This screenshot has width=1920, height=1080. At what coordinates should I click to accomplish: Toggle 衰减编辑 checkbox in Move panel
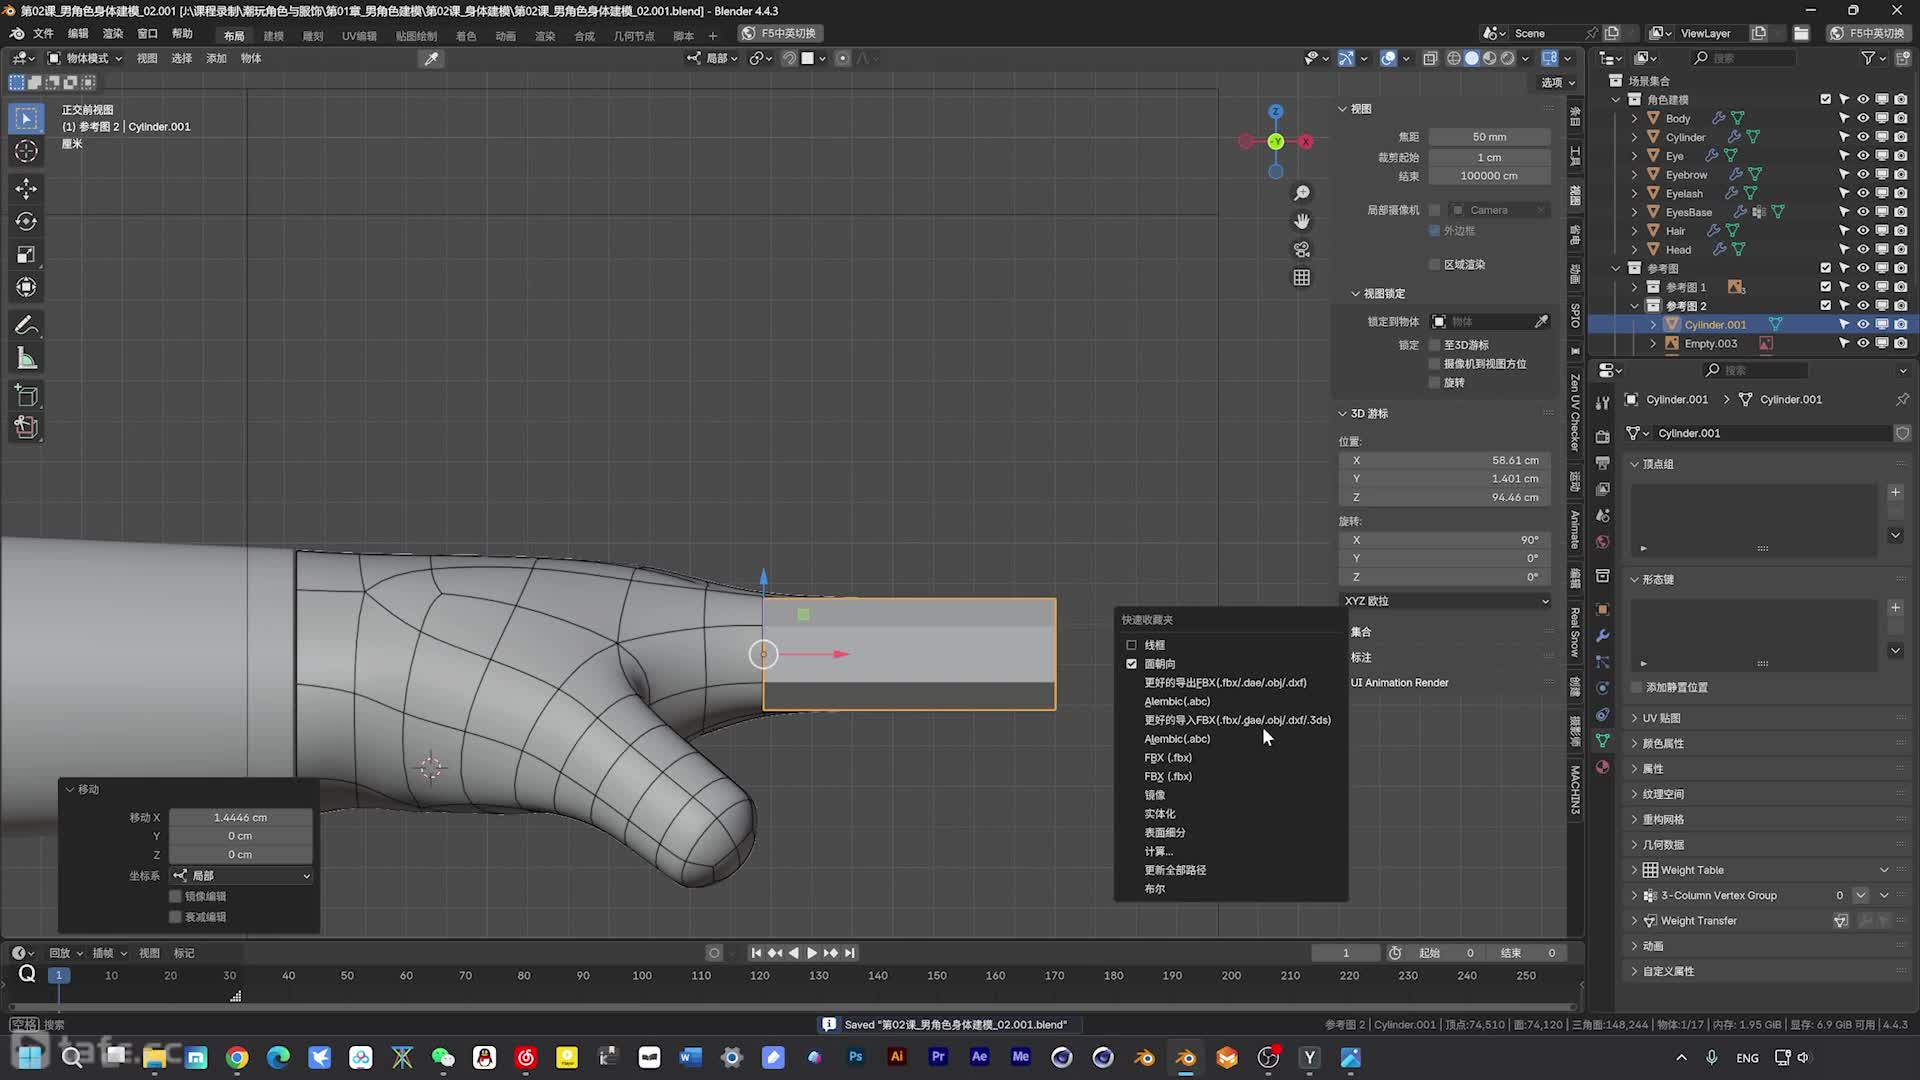pos(175,917)
